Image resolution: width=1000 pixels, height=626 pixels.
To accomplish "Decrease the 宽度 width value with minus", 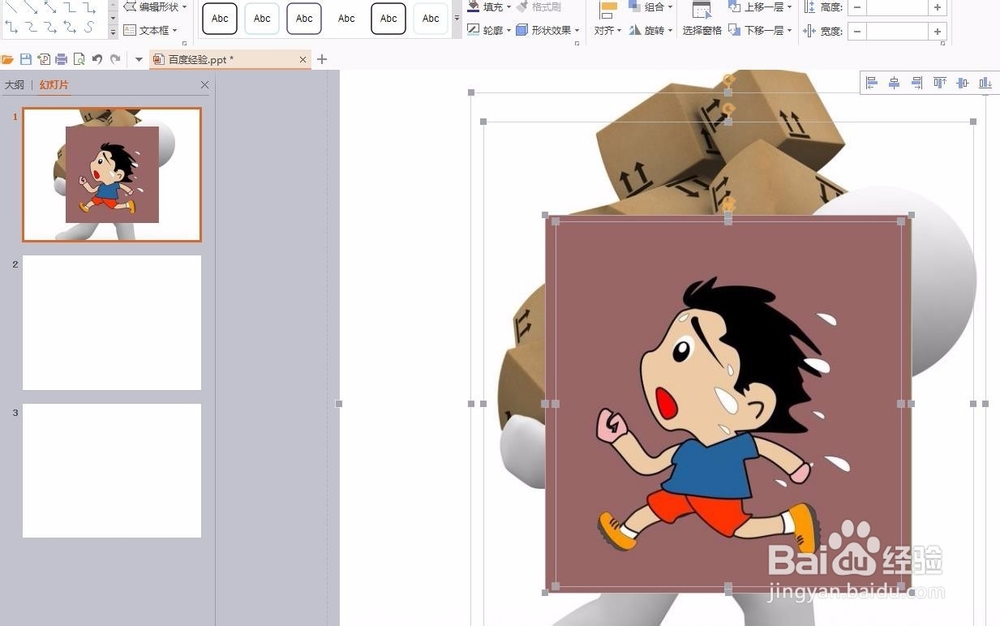I will [x=857, y=31].
